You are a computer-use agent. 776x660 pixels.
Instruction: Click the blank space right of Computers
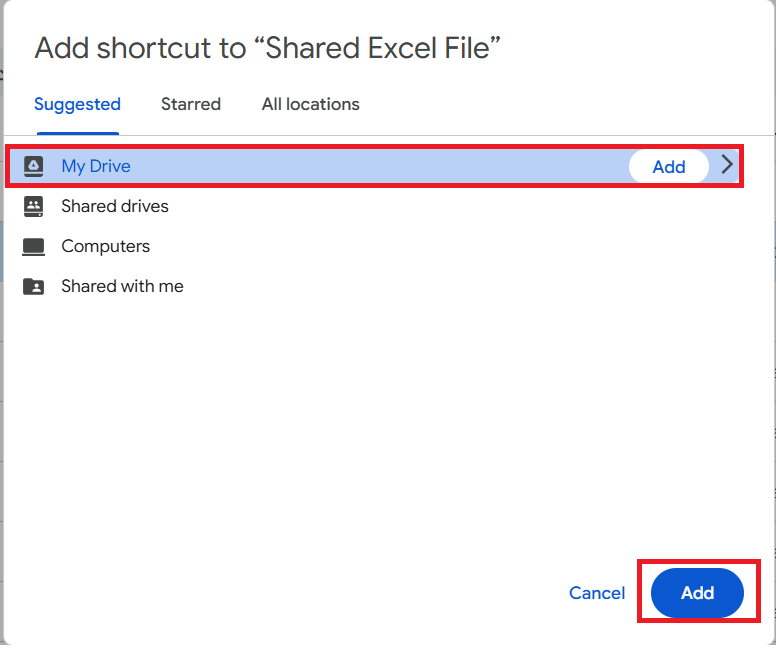click(x=450, y=246)
